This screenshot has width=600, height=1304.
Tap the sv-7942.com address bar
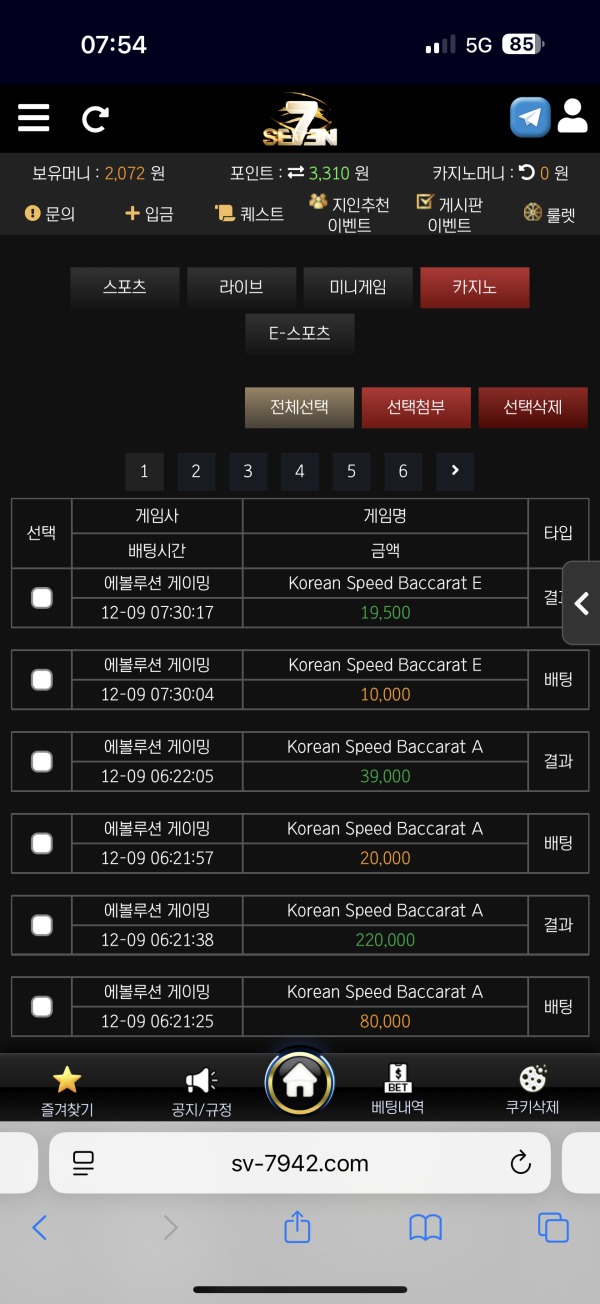[x=300, y=1163]
